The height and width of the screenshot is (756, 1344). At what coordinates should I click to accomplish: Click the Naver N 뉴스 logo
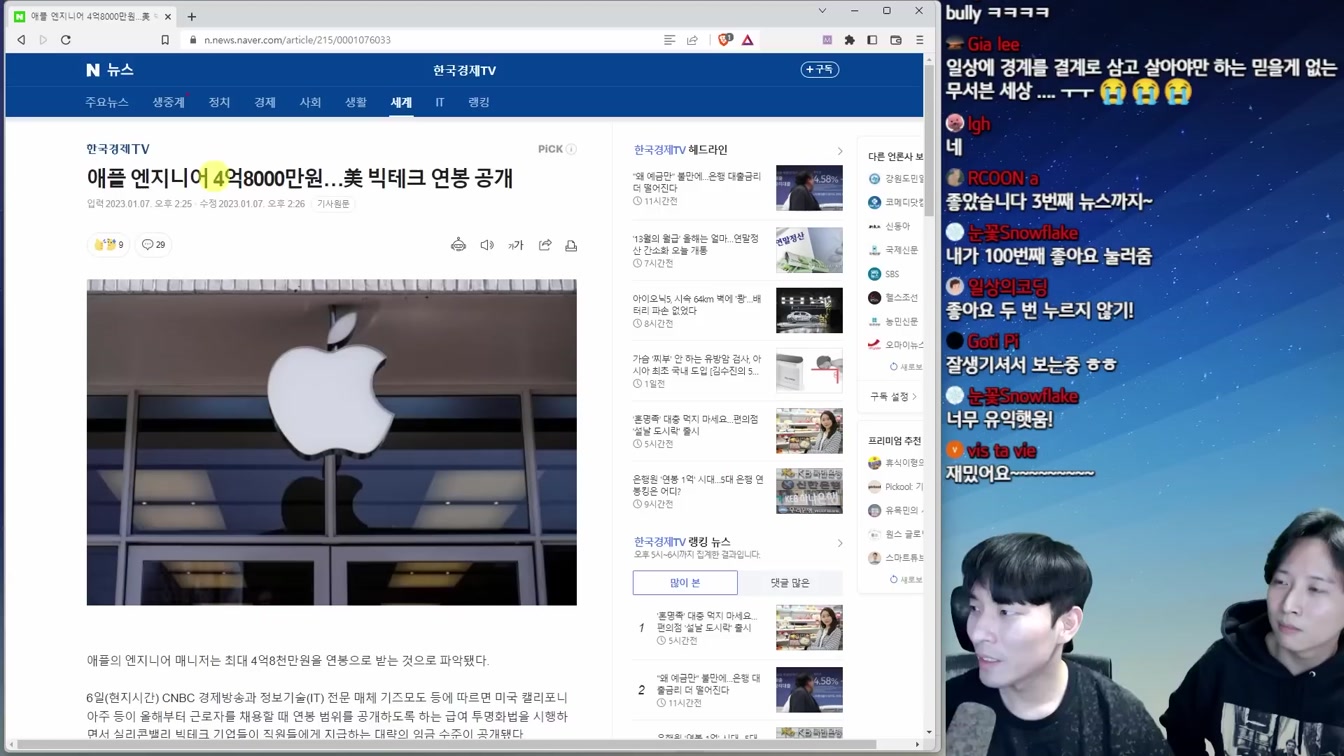(x=110, y=70)
